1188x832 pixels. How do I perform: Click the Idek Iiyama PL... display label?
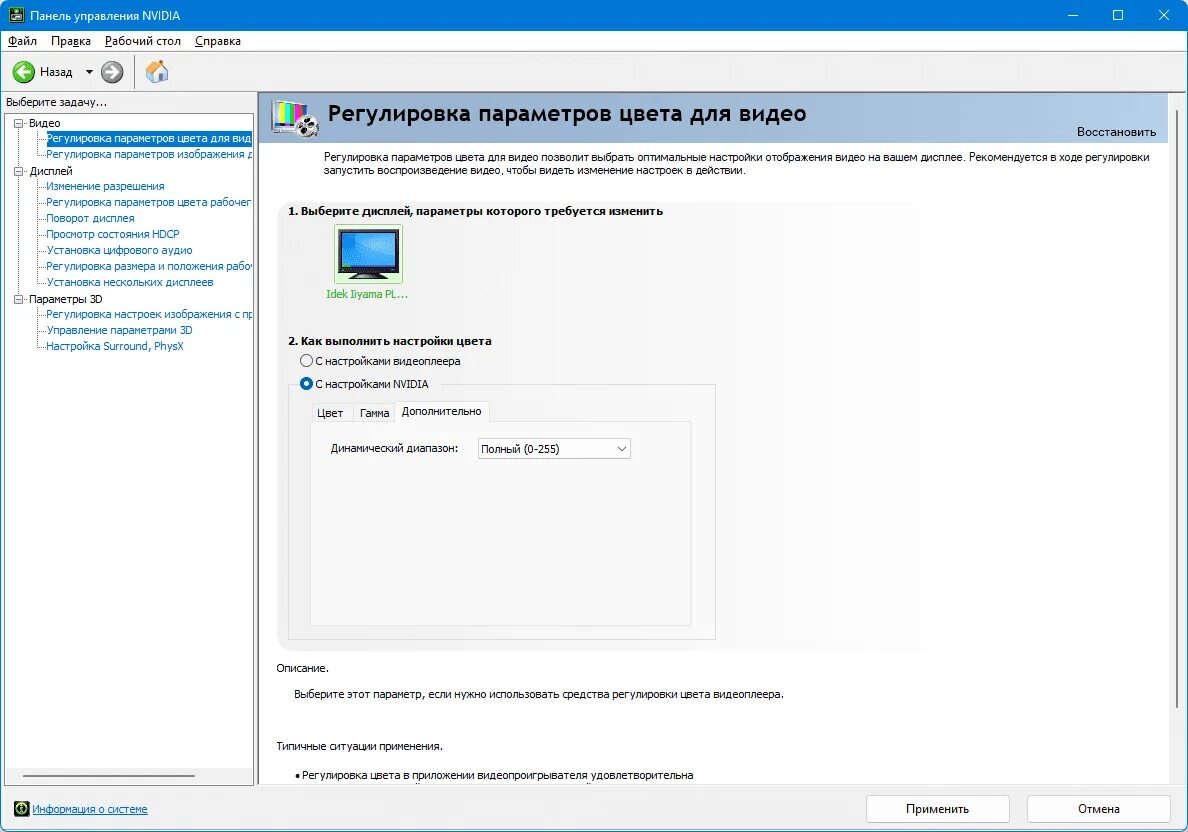[x=367, y=294]
